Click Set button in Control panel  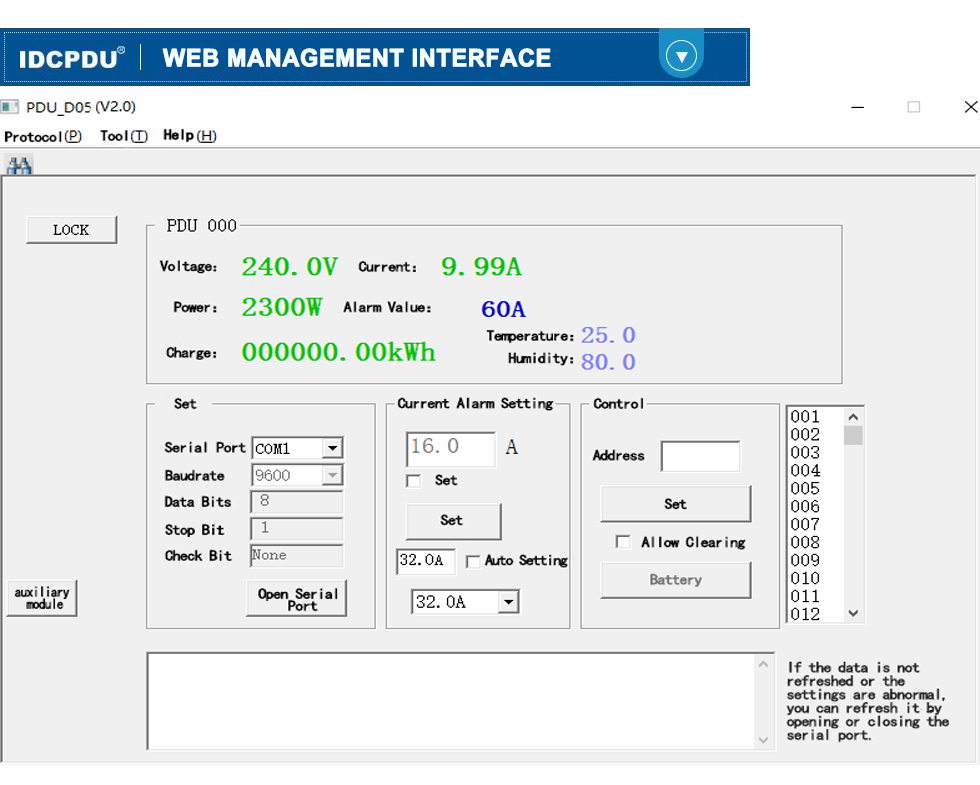[676, 504]
